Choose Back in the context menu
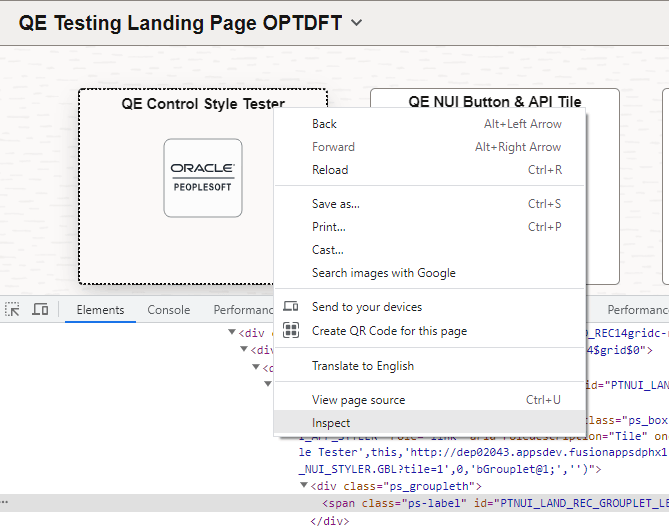Image resolution: width=669 pixels, height=526 pixels. point(429,124)
